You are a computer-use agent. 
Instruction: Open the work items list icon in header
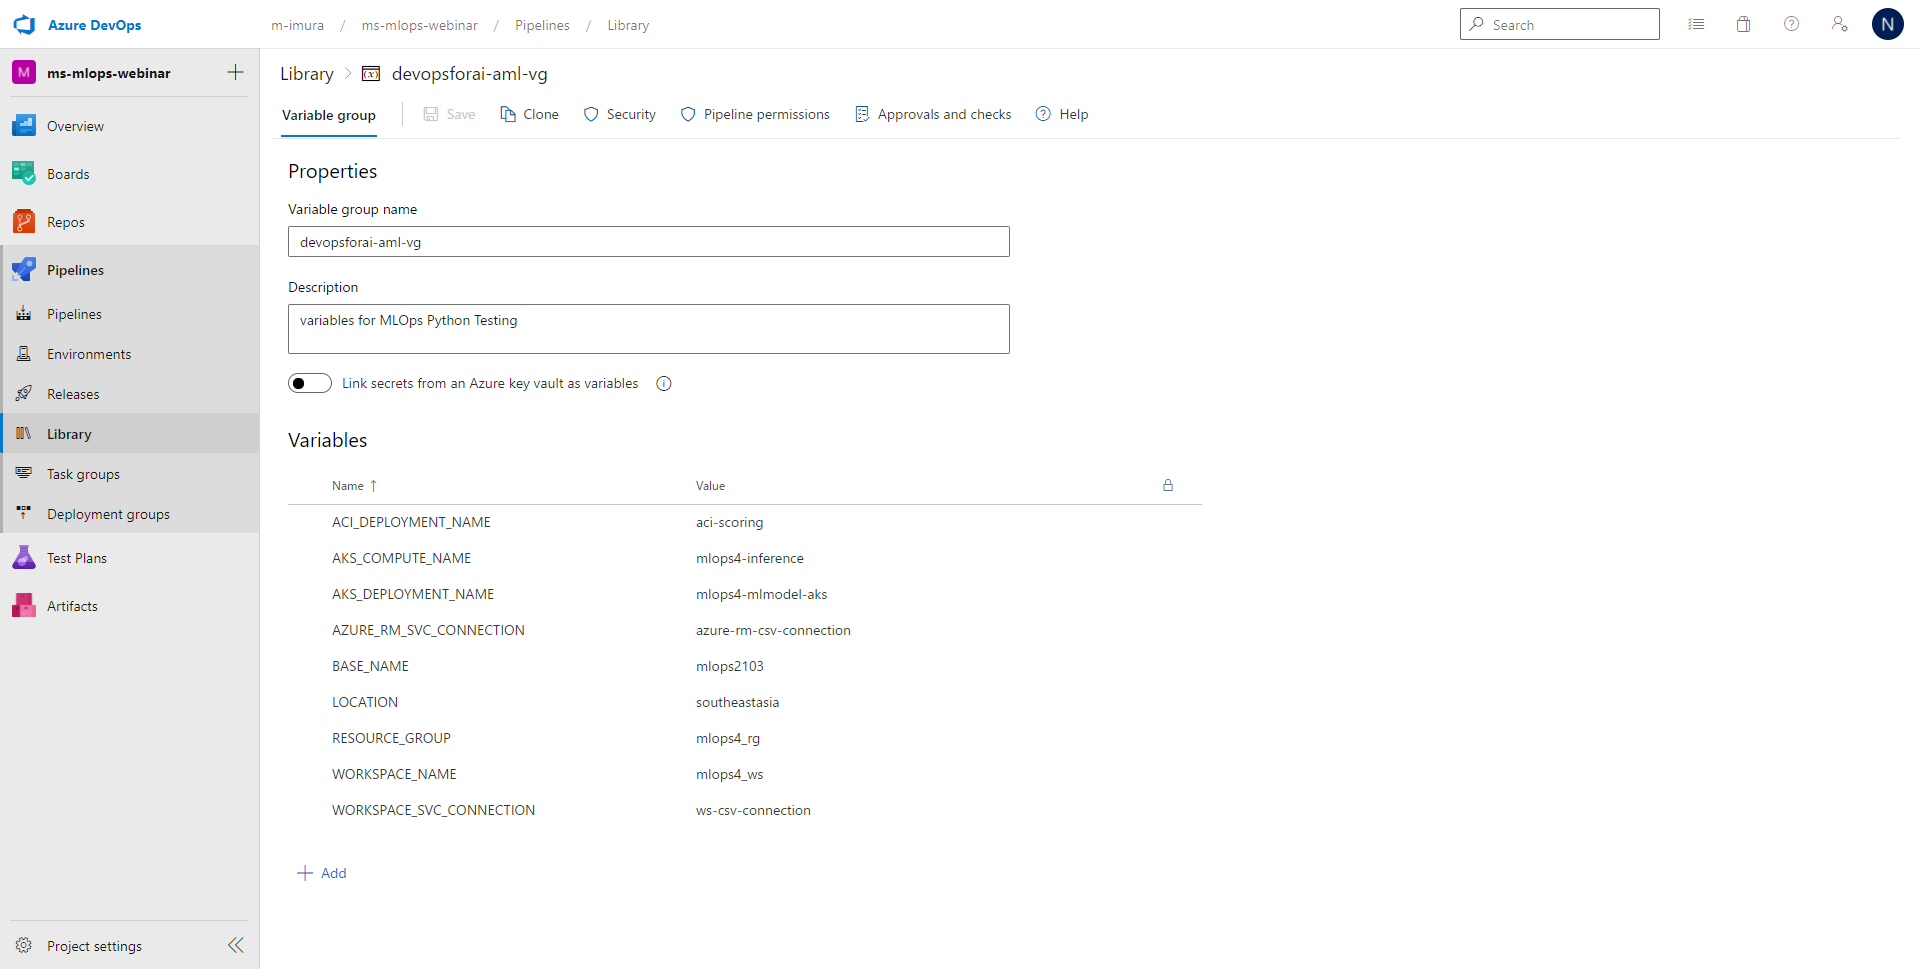(1696, 25)
